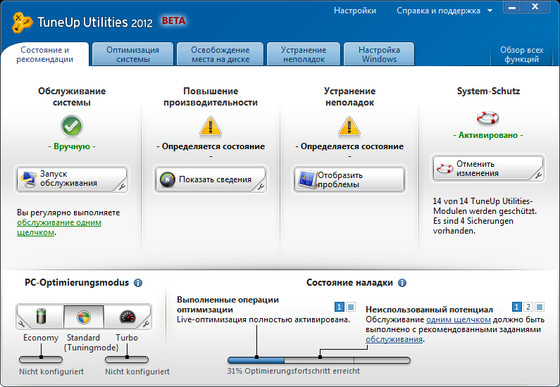Open the обслуживания link below potential text
Image resolution: width=560 pixels, height=387 pixels.
[x=394, y=339]
